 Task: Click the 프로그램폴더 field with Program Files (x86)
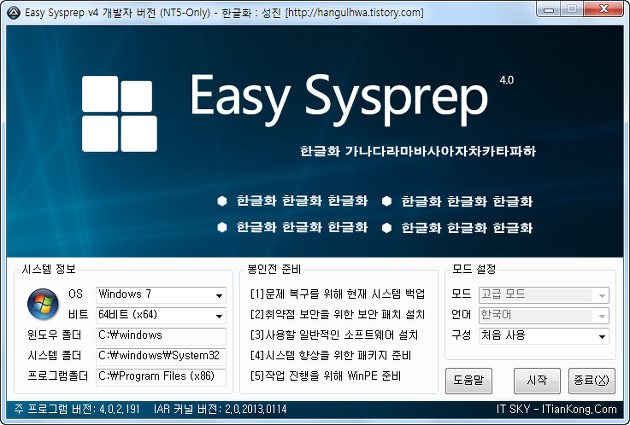[161, 377]
